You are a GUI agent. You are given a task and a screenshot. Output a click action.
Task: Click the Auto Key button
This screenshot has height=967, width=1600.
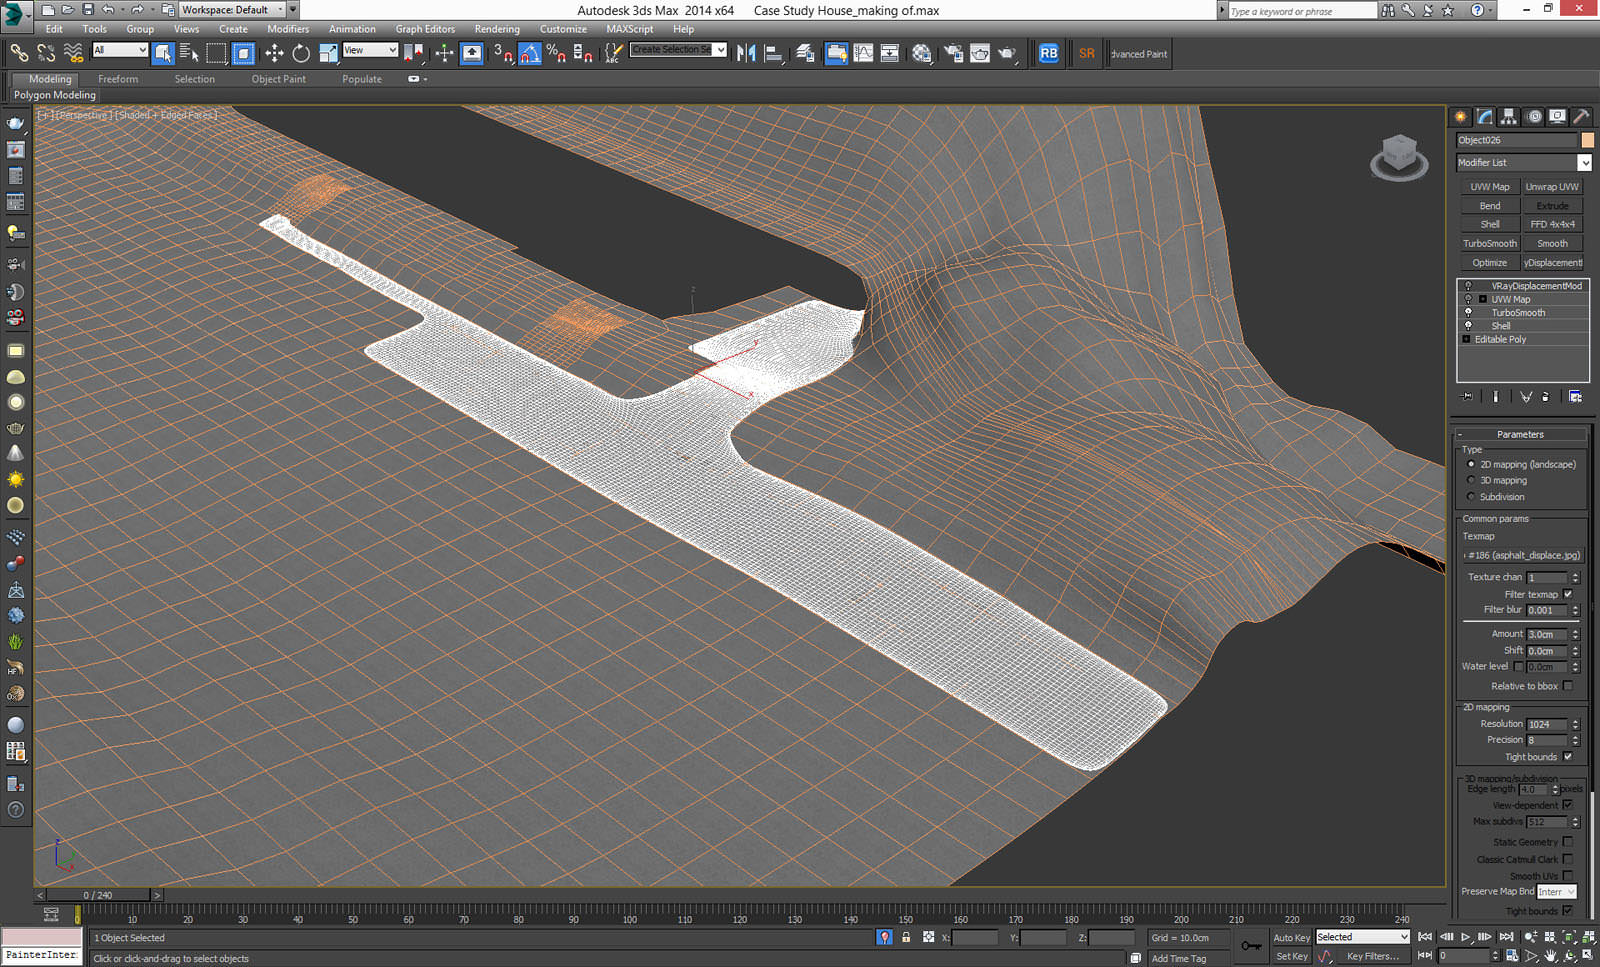coord(1291,937)
